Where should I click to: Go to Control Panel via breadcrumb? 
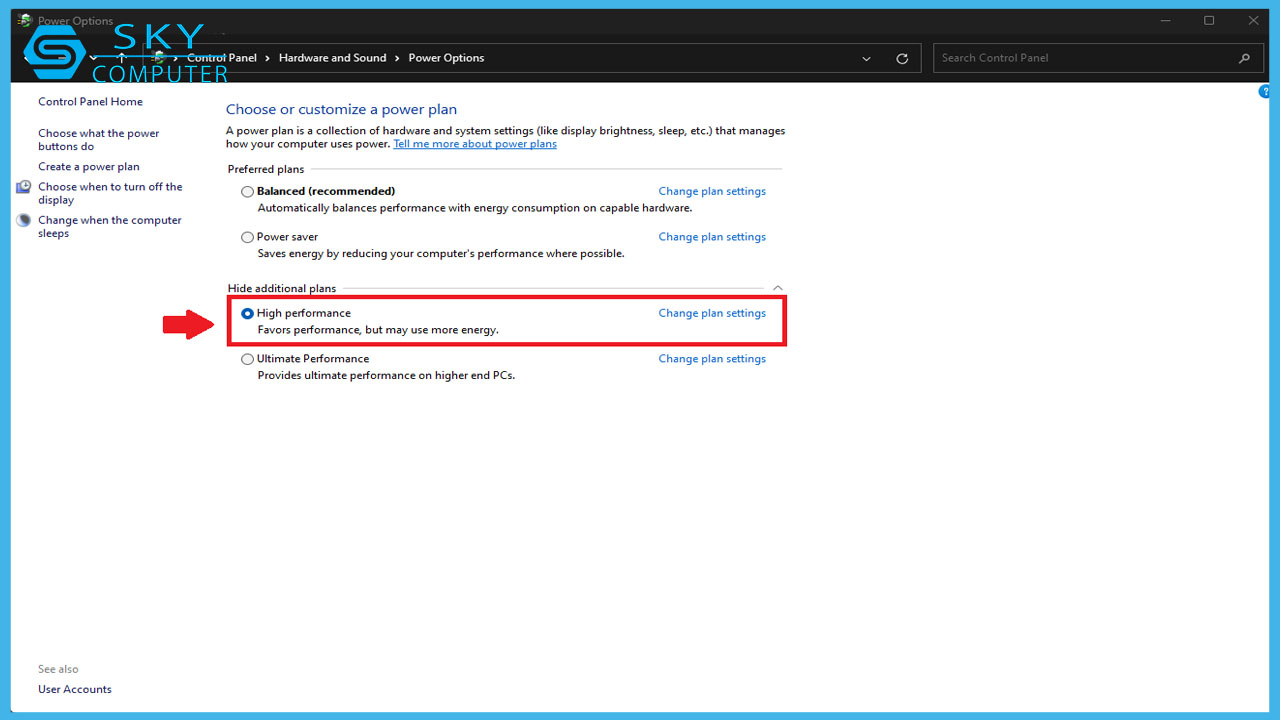click(x=222, y=58)
